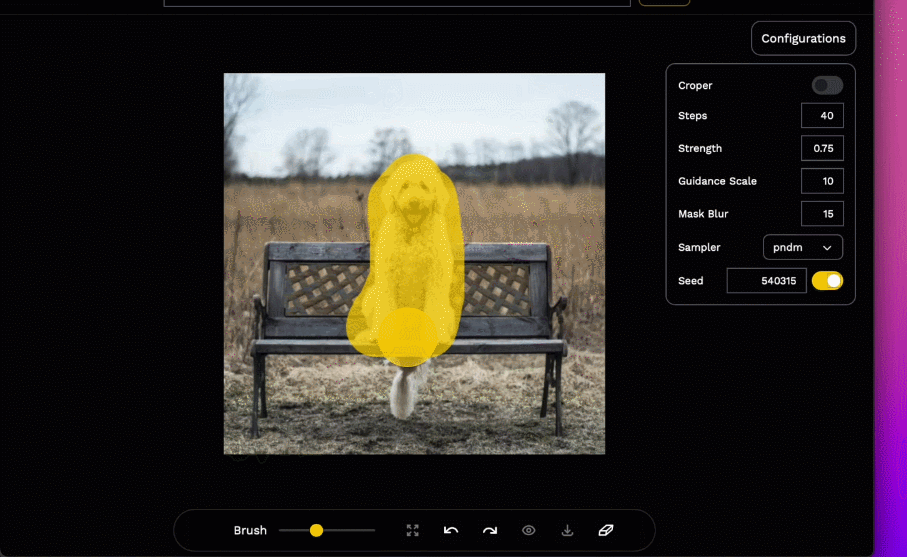907x557 pixels.
Task: Click the Seed number field
Action: 766,281
